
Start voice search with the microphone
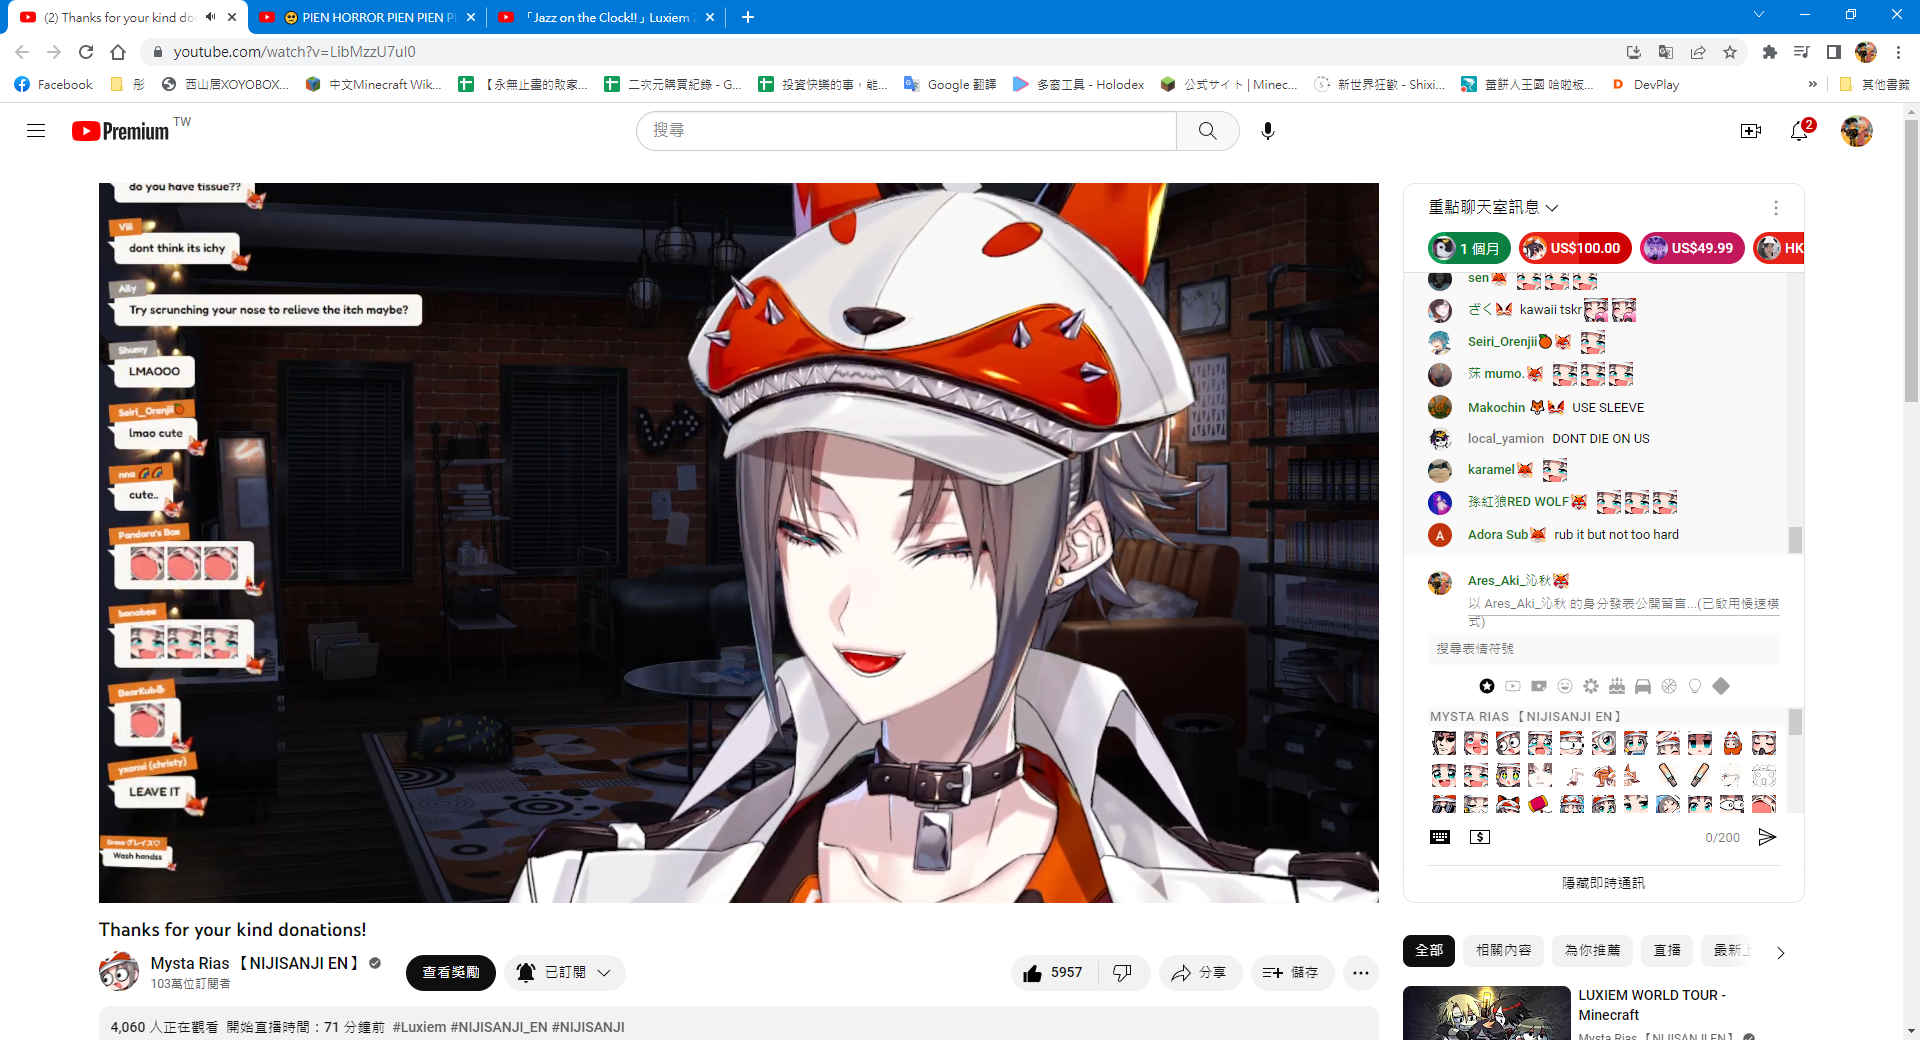[1268, 131]
